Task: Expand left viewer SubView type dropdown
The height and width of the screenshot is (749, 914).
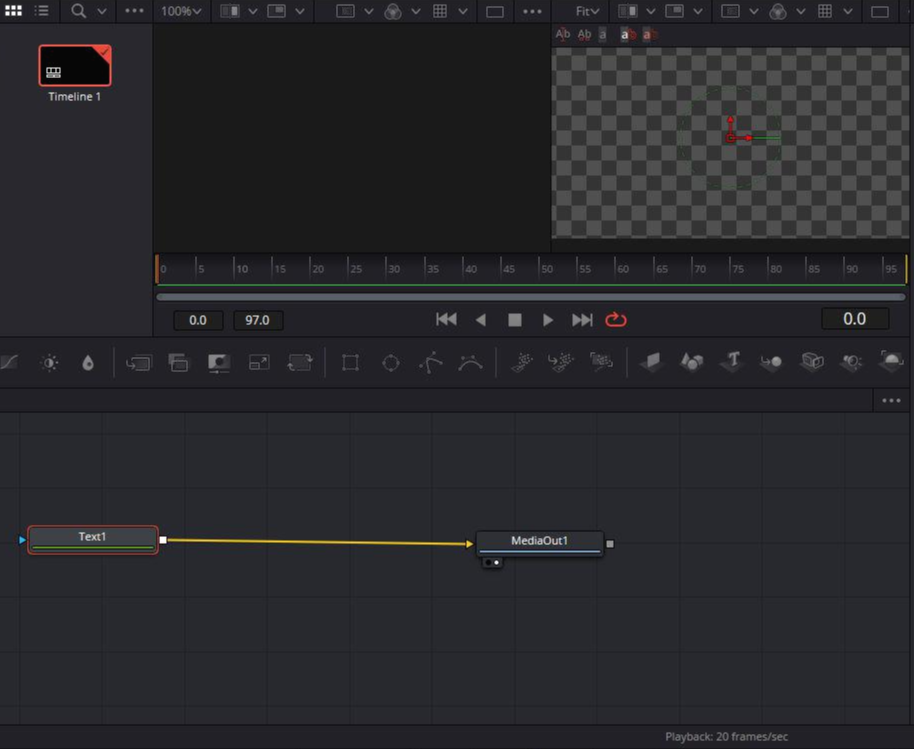Action: [300, 11]
